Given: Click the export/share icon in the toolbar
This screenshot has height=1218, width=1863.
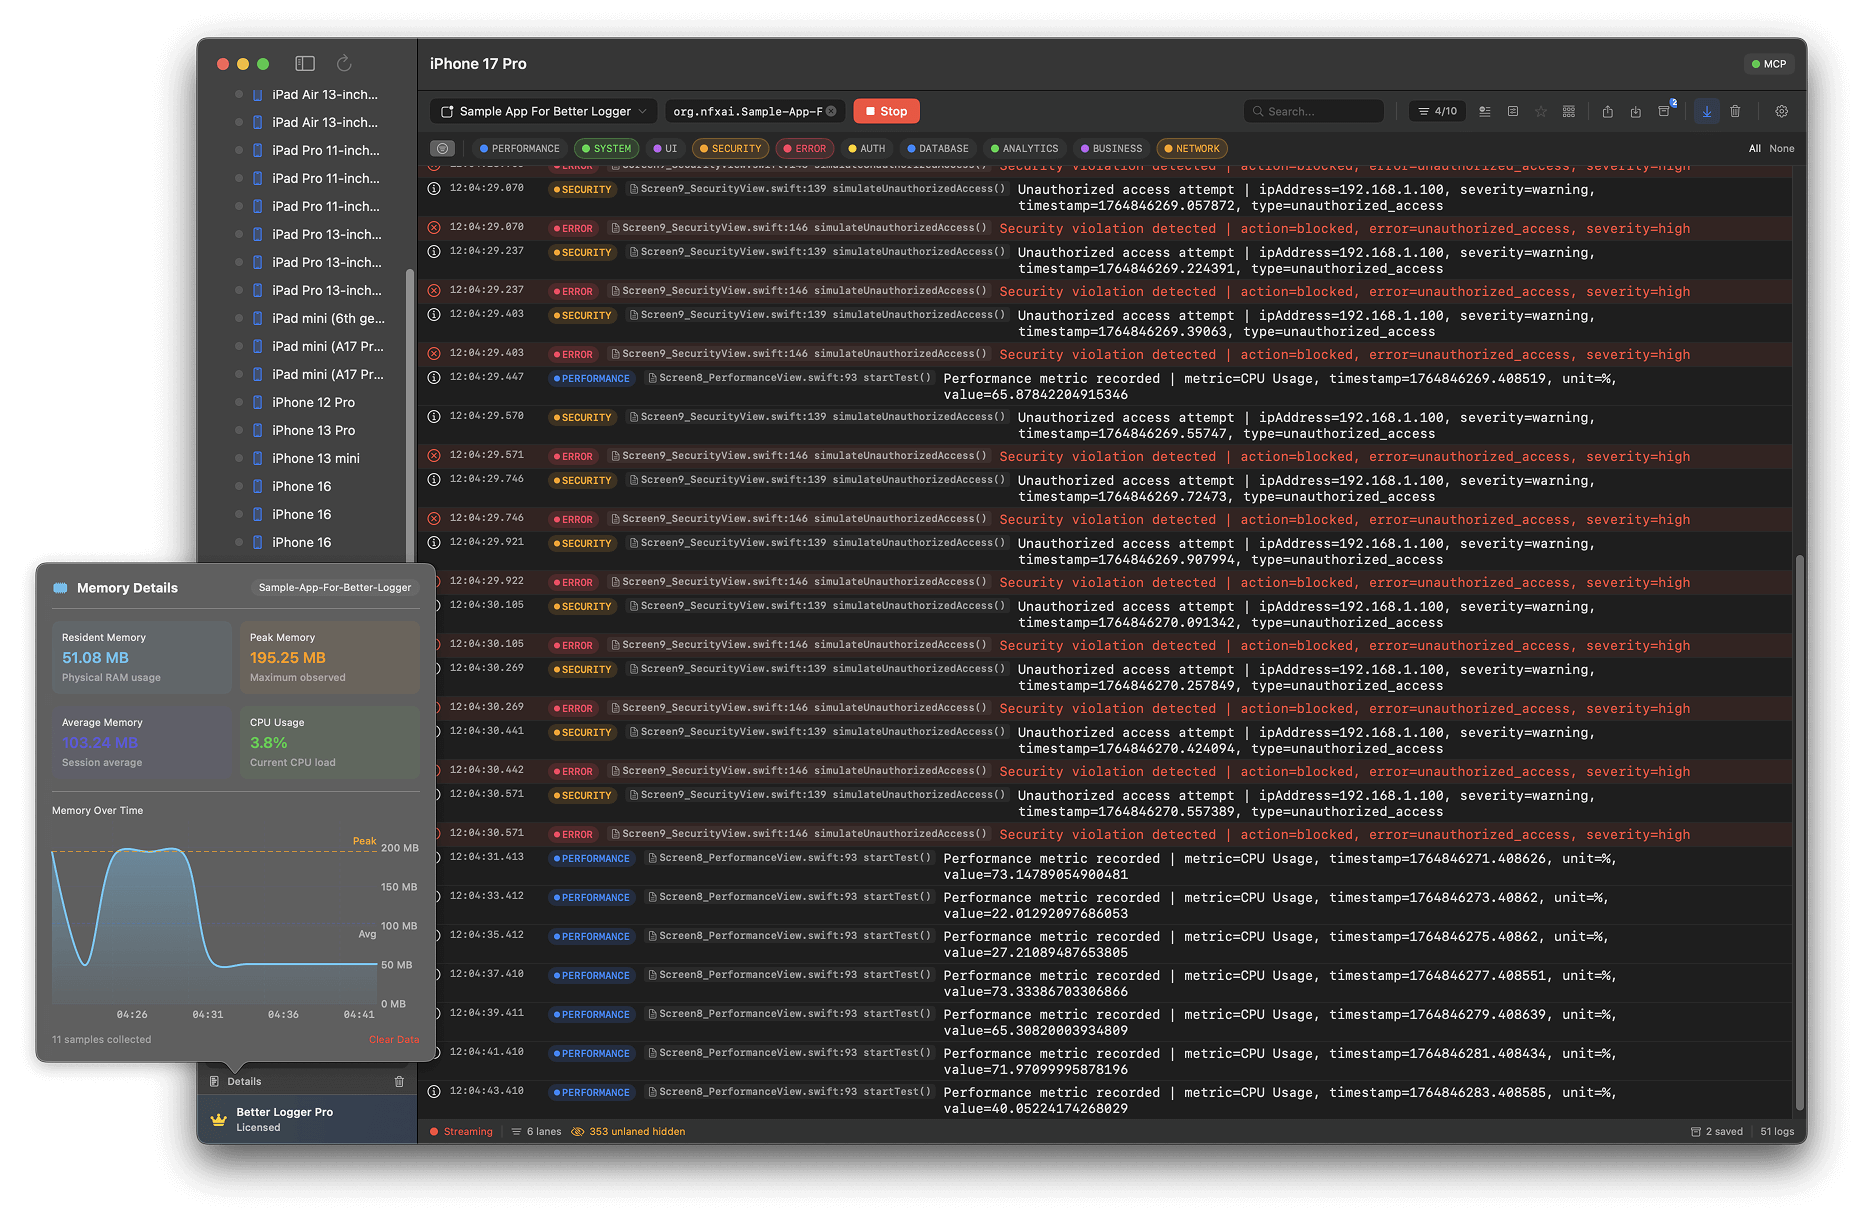Looking at the screenshot, I should (1607, 111).
